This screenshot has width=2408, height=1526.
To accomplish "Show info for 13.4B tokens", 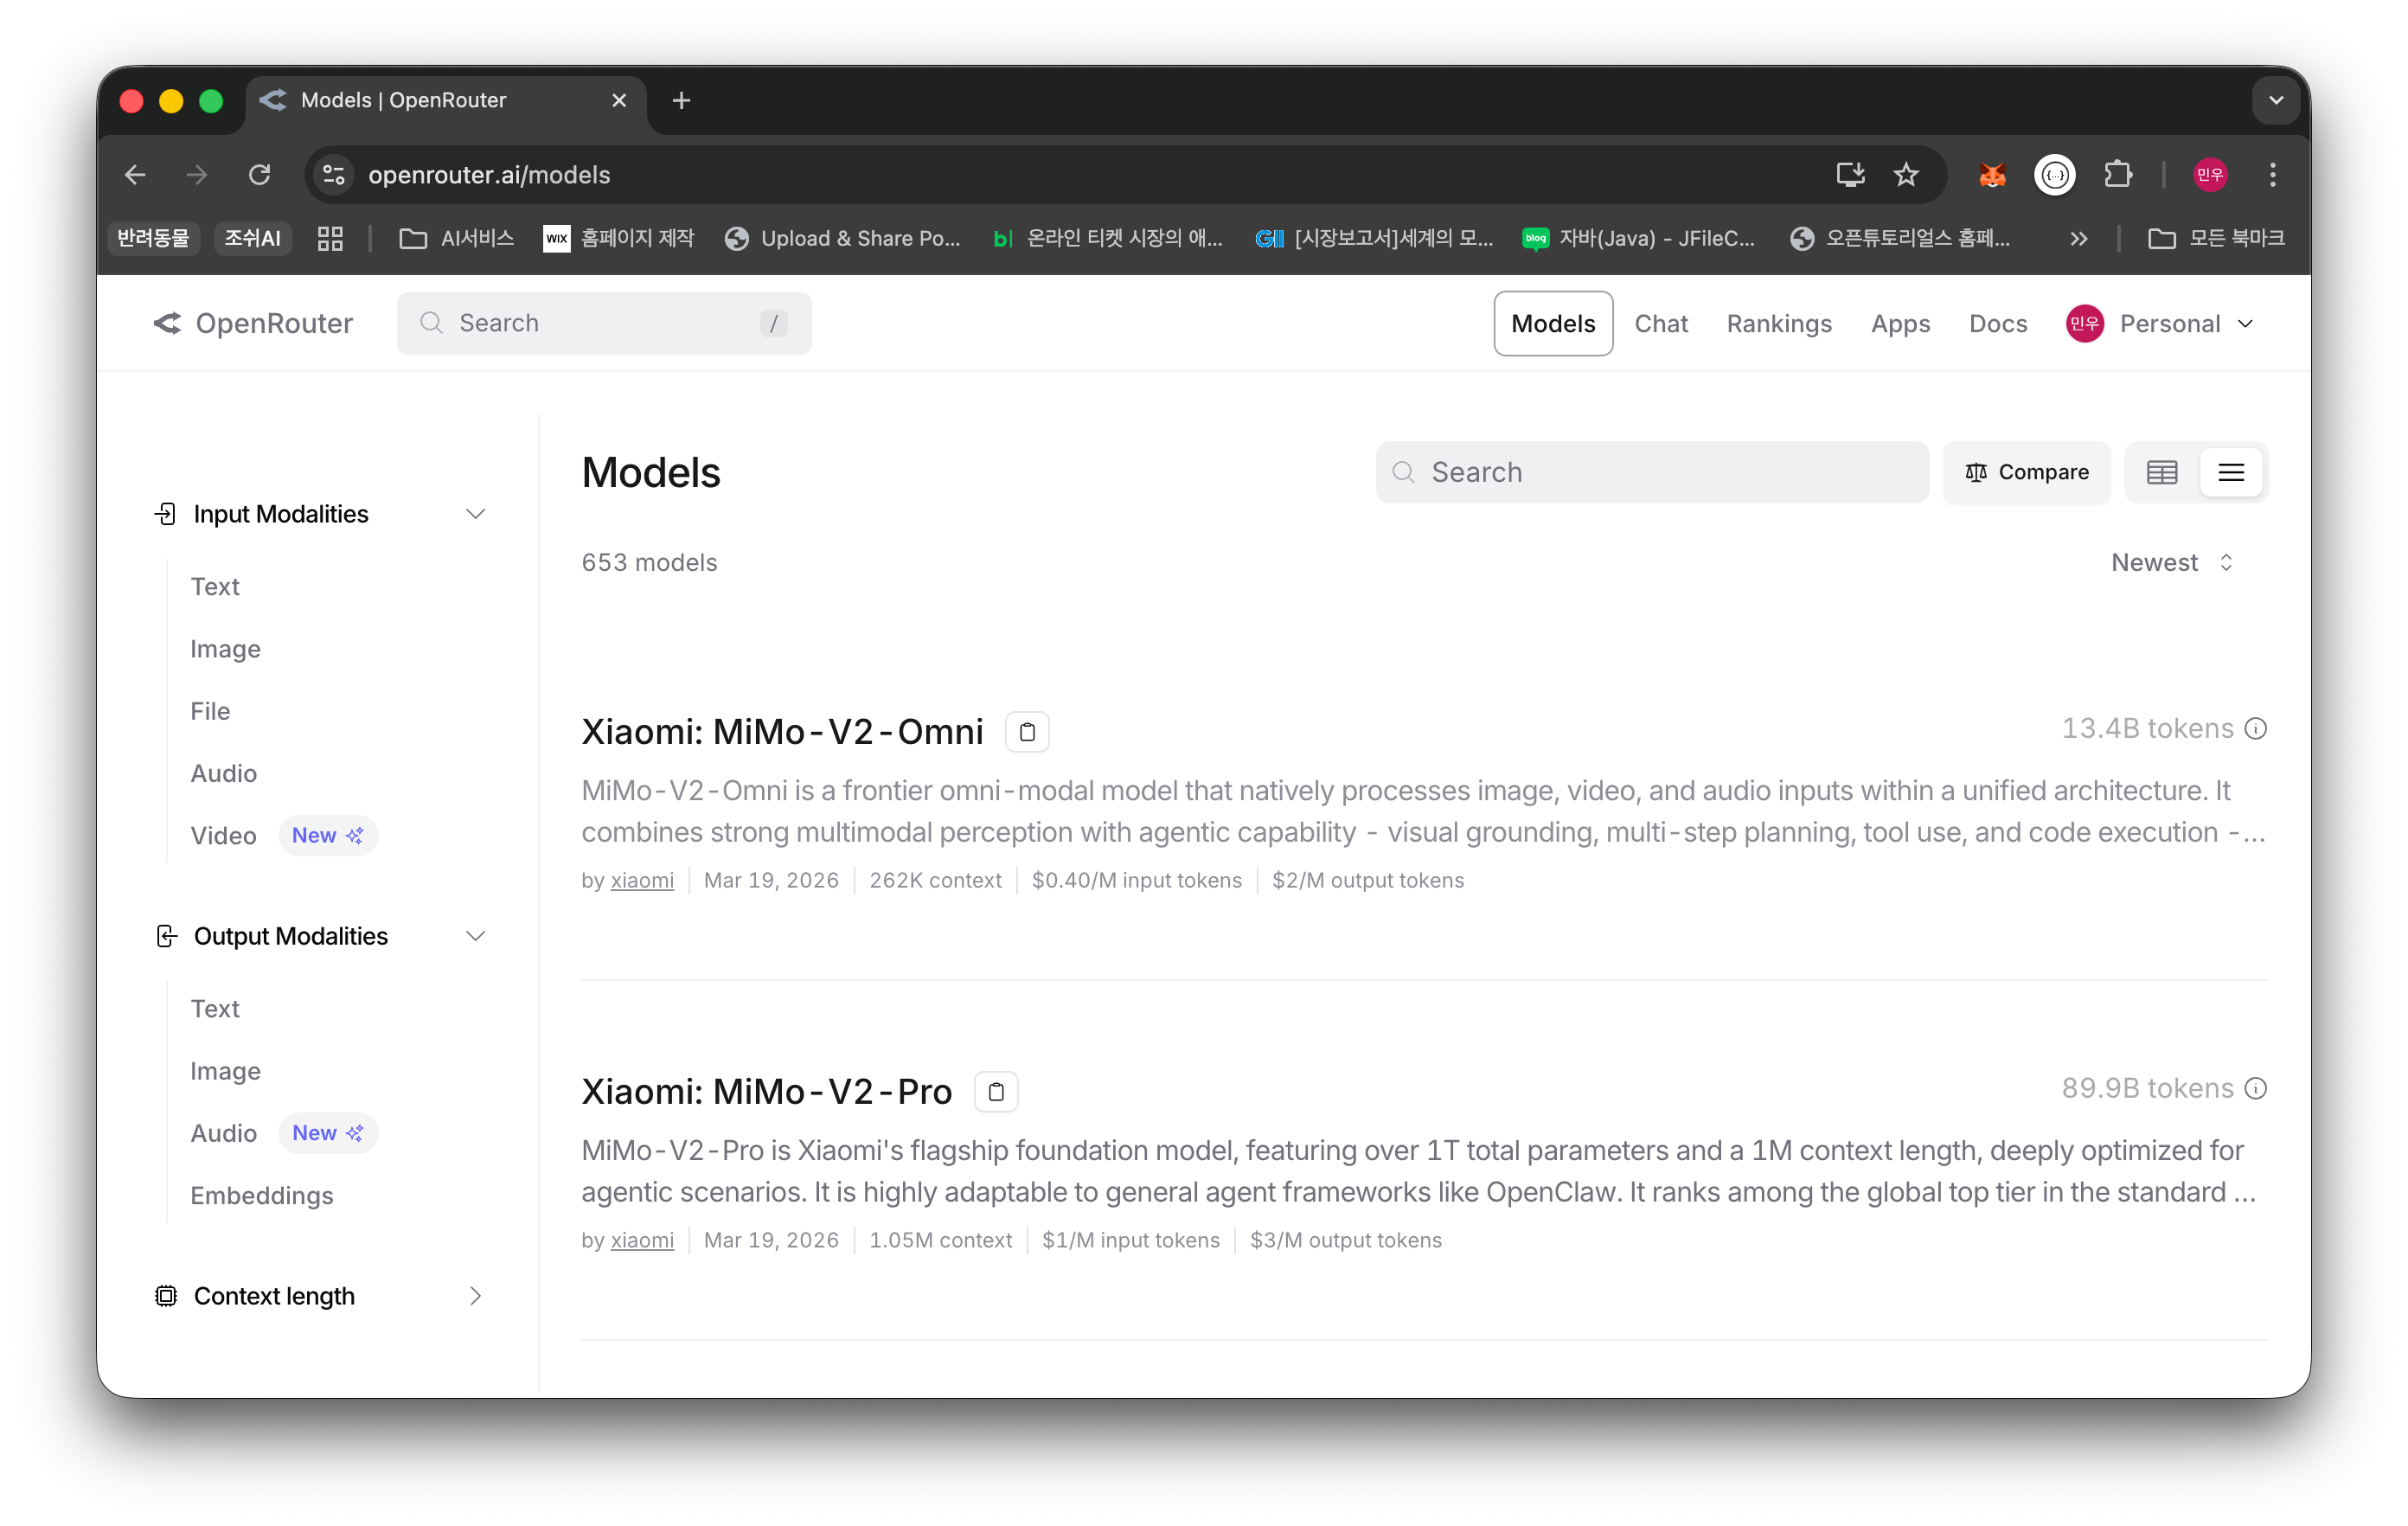I will (2256, 729).
